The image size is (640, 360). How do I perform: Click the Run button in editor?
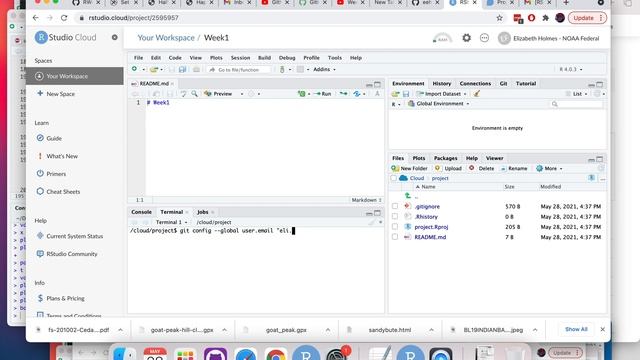click(322, 94)
